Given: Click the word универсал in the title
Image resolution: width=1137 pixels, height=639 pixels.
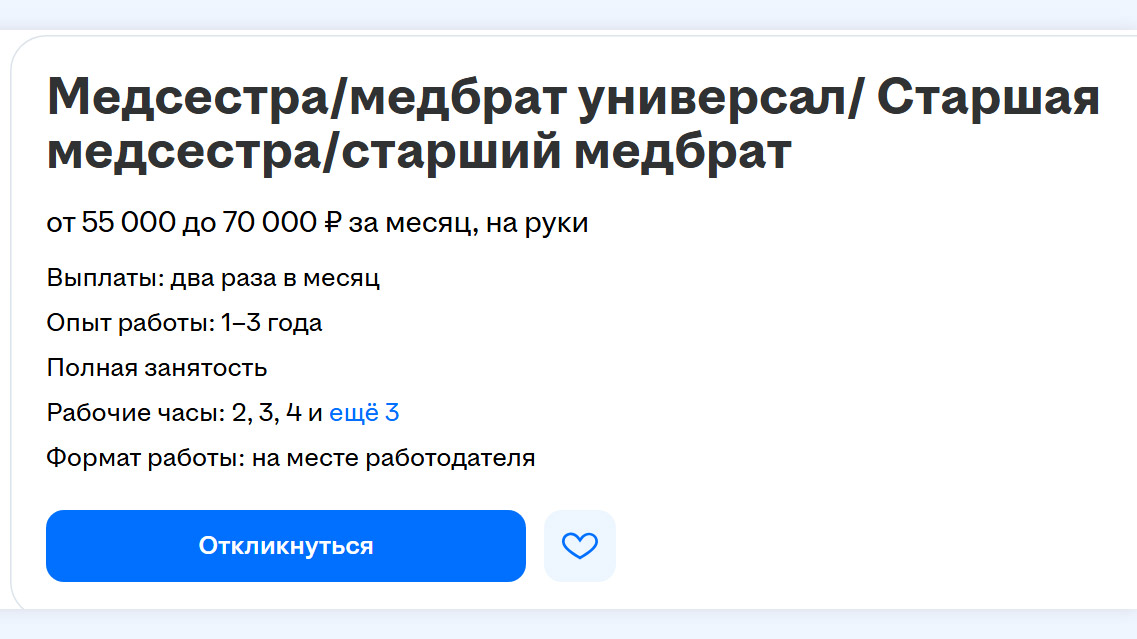Looking at the screenshot, I should 713,99.
